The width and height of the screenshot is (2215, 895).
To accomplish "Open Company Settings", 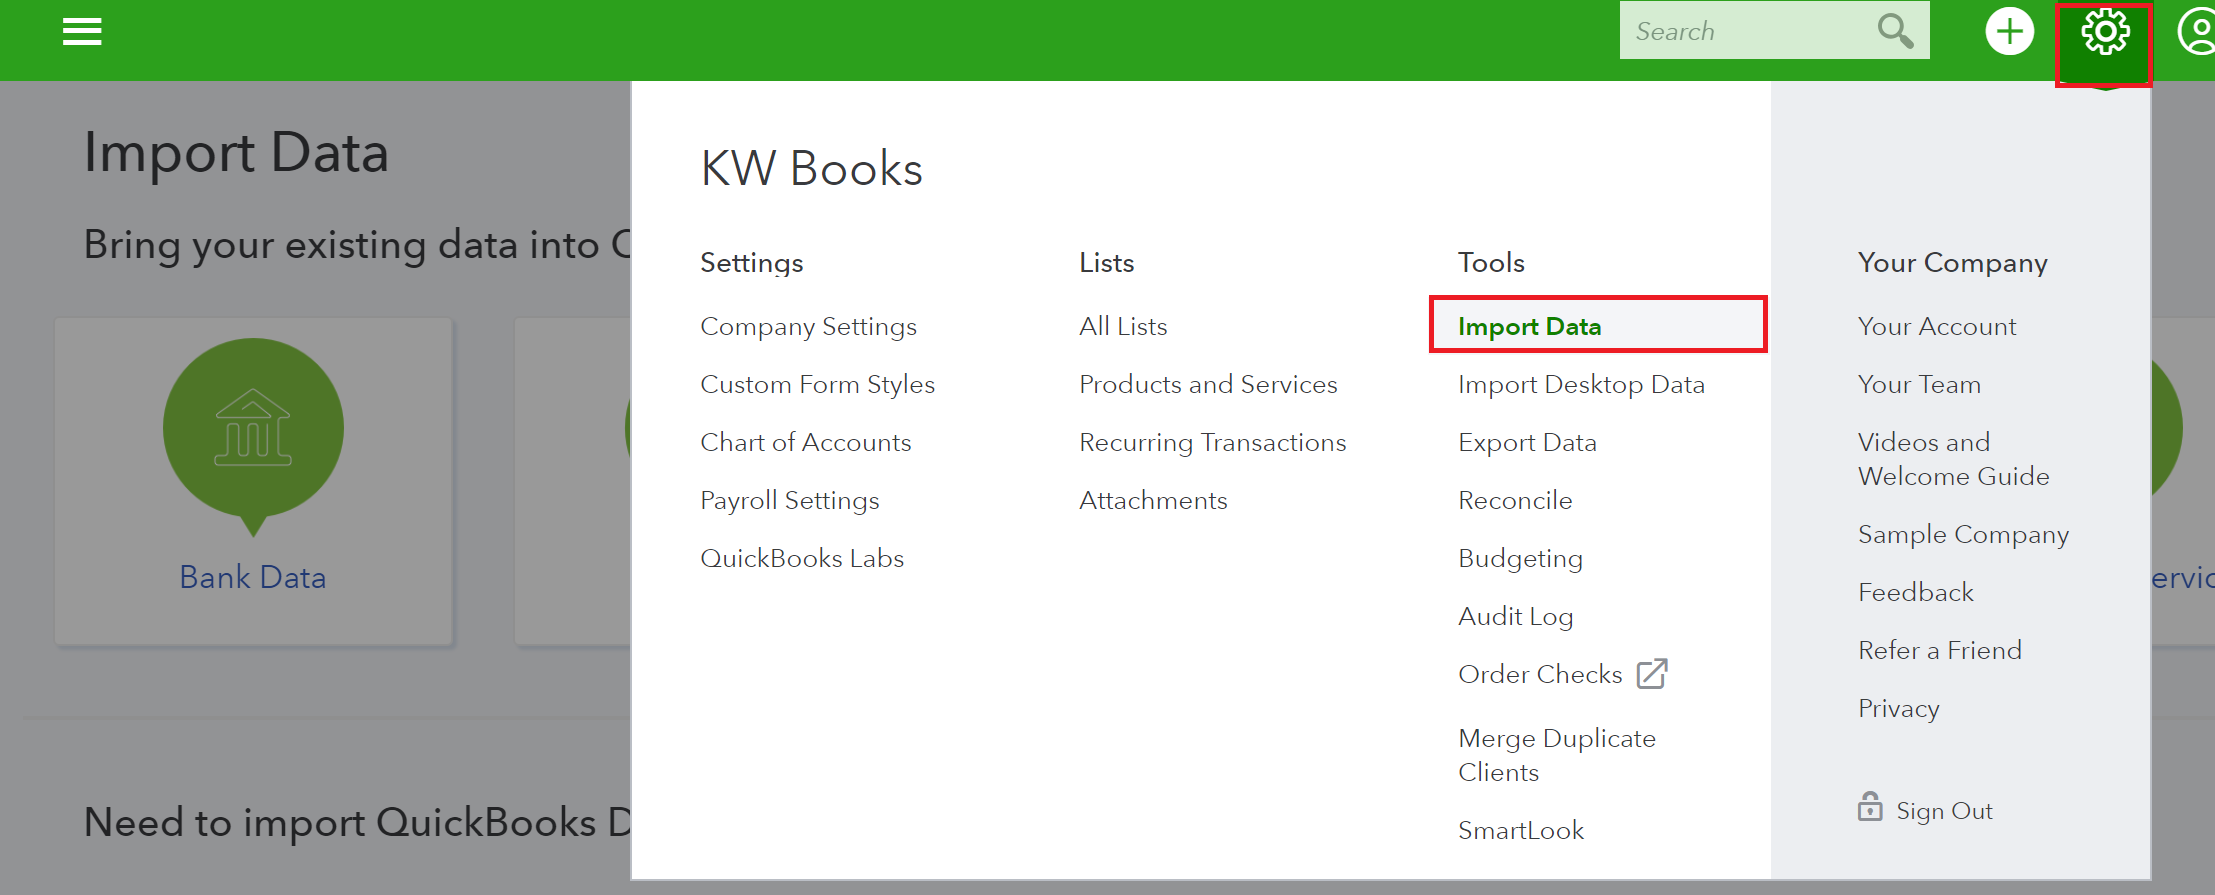I will click(x=808, y=327).
